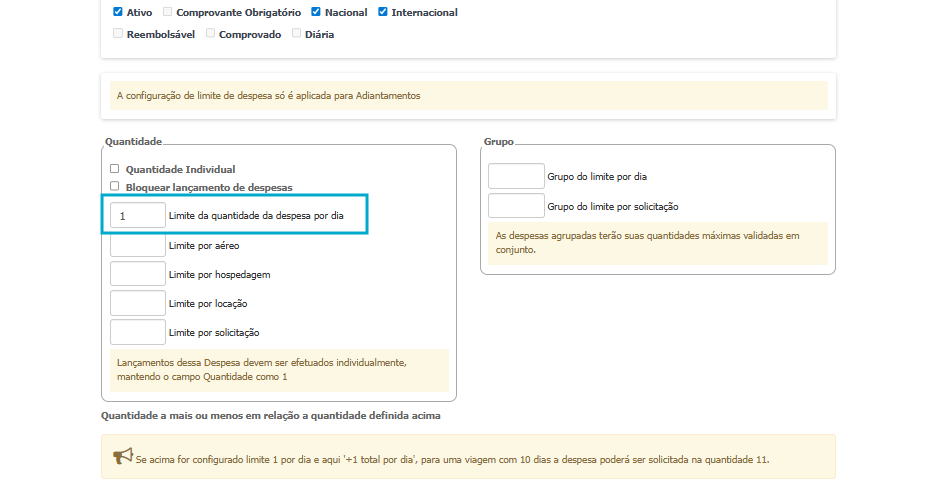Click the Grupo do limite por dia field

point(516,176)
